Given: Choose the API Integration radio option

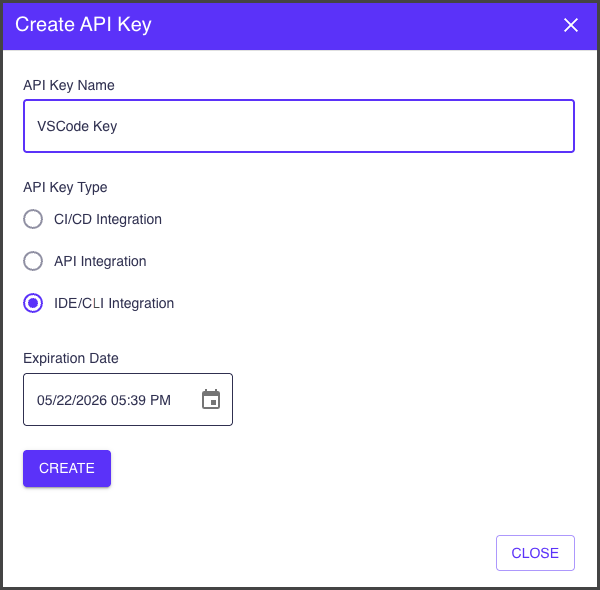Looking at the screenshot, I should [33, 261].
